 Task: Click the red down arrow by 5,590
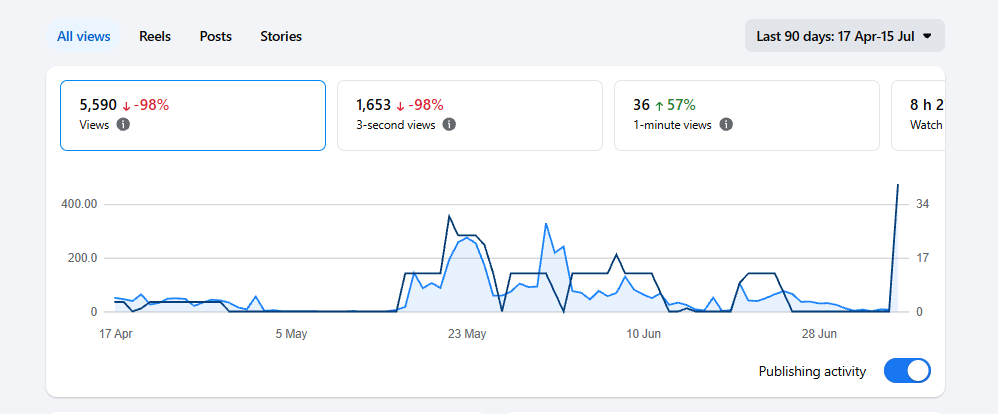point(126,106)
